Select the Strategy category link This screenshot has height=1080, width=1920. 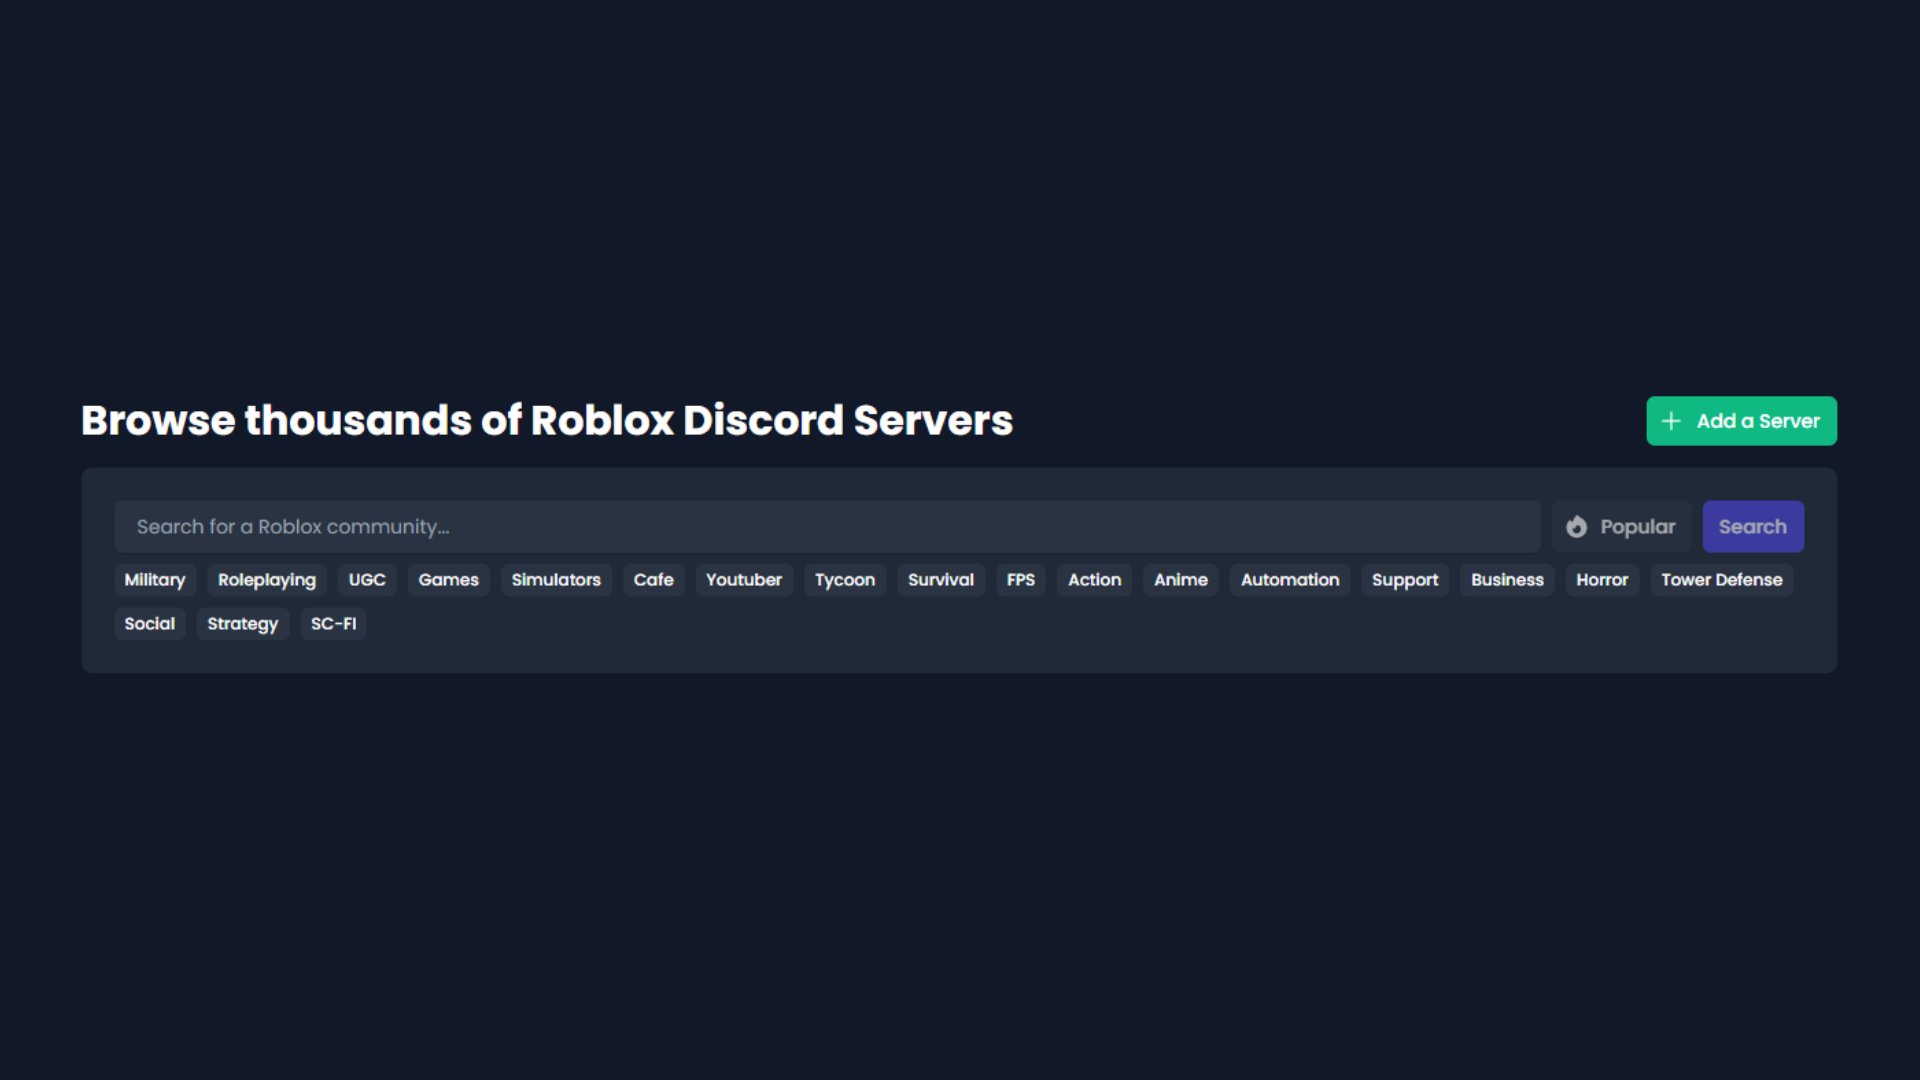[x=243, y=622]
